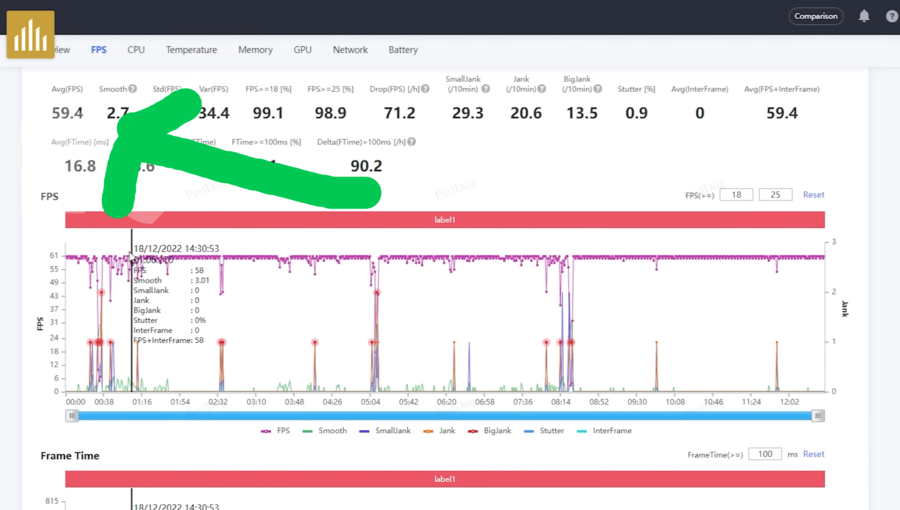
Task: Toggle the Stutter series in legend
Action: (544, 431)
